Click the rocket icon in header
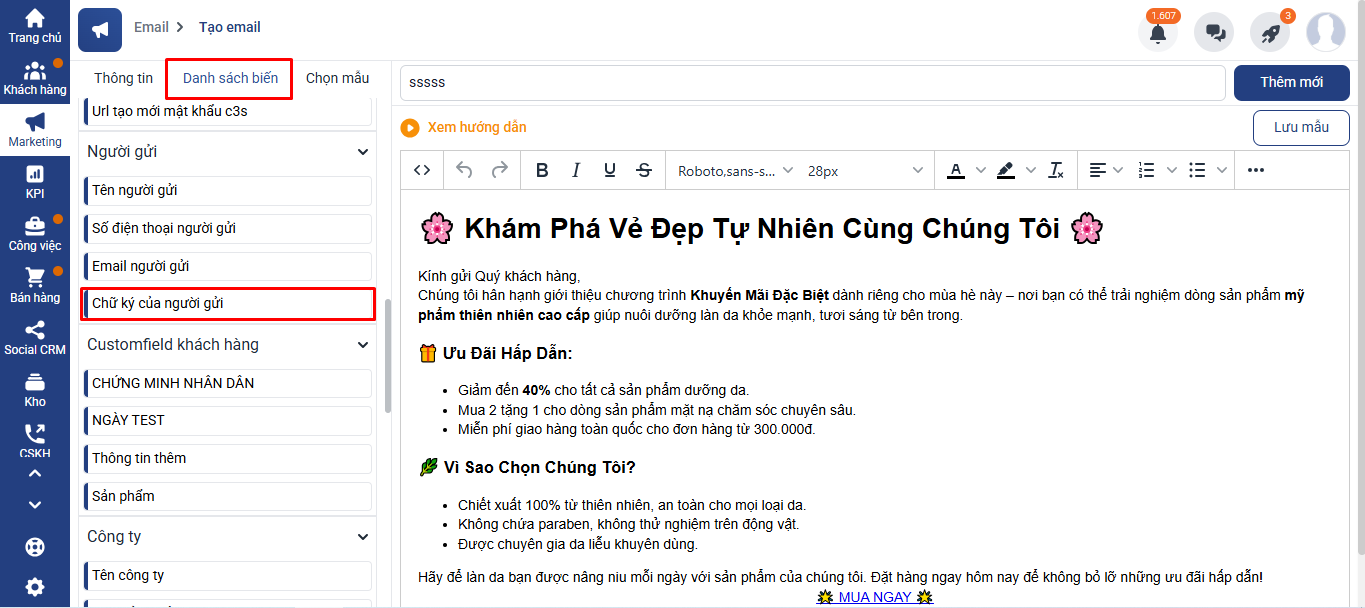 pos(1270,32)
